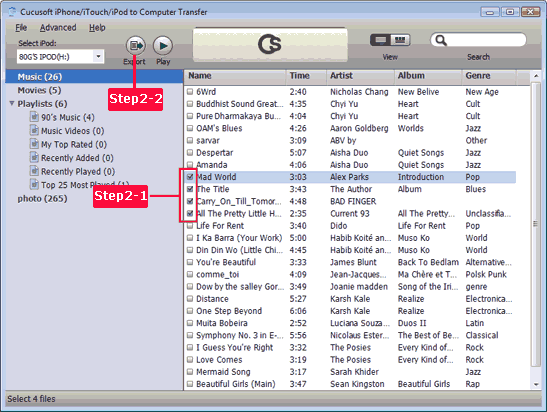Open the Music Videos playlist icon
This screenshot has width=547, height=412.
point(34,130)
